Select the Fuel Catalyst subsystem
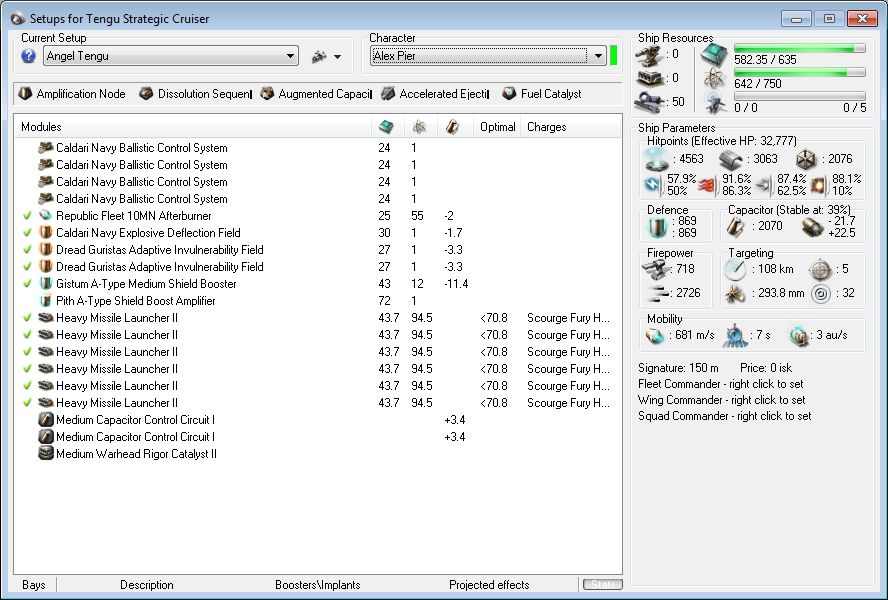The height and width of the screenshot is (600, 888). point(542,94)
